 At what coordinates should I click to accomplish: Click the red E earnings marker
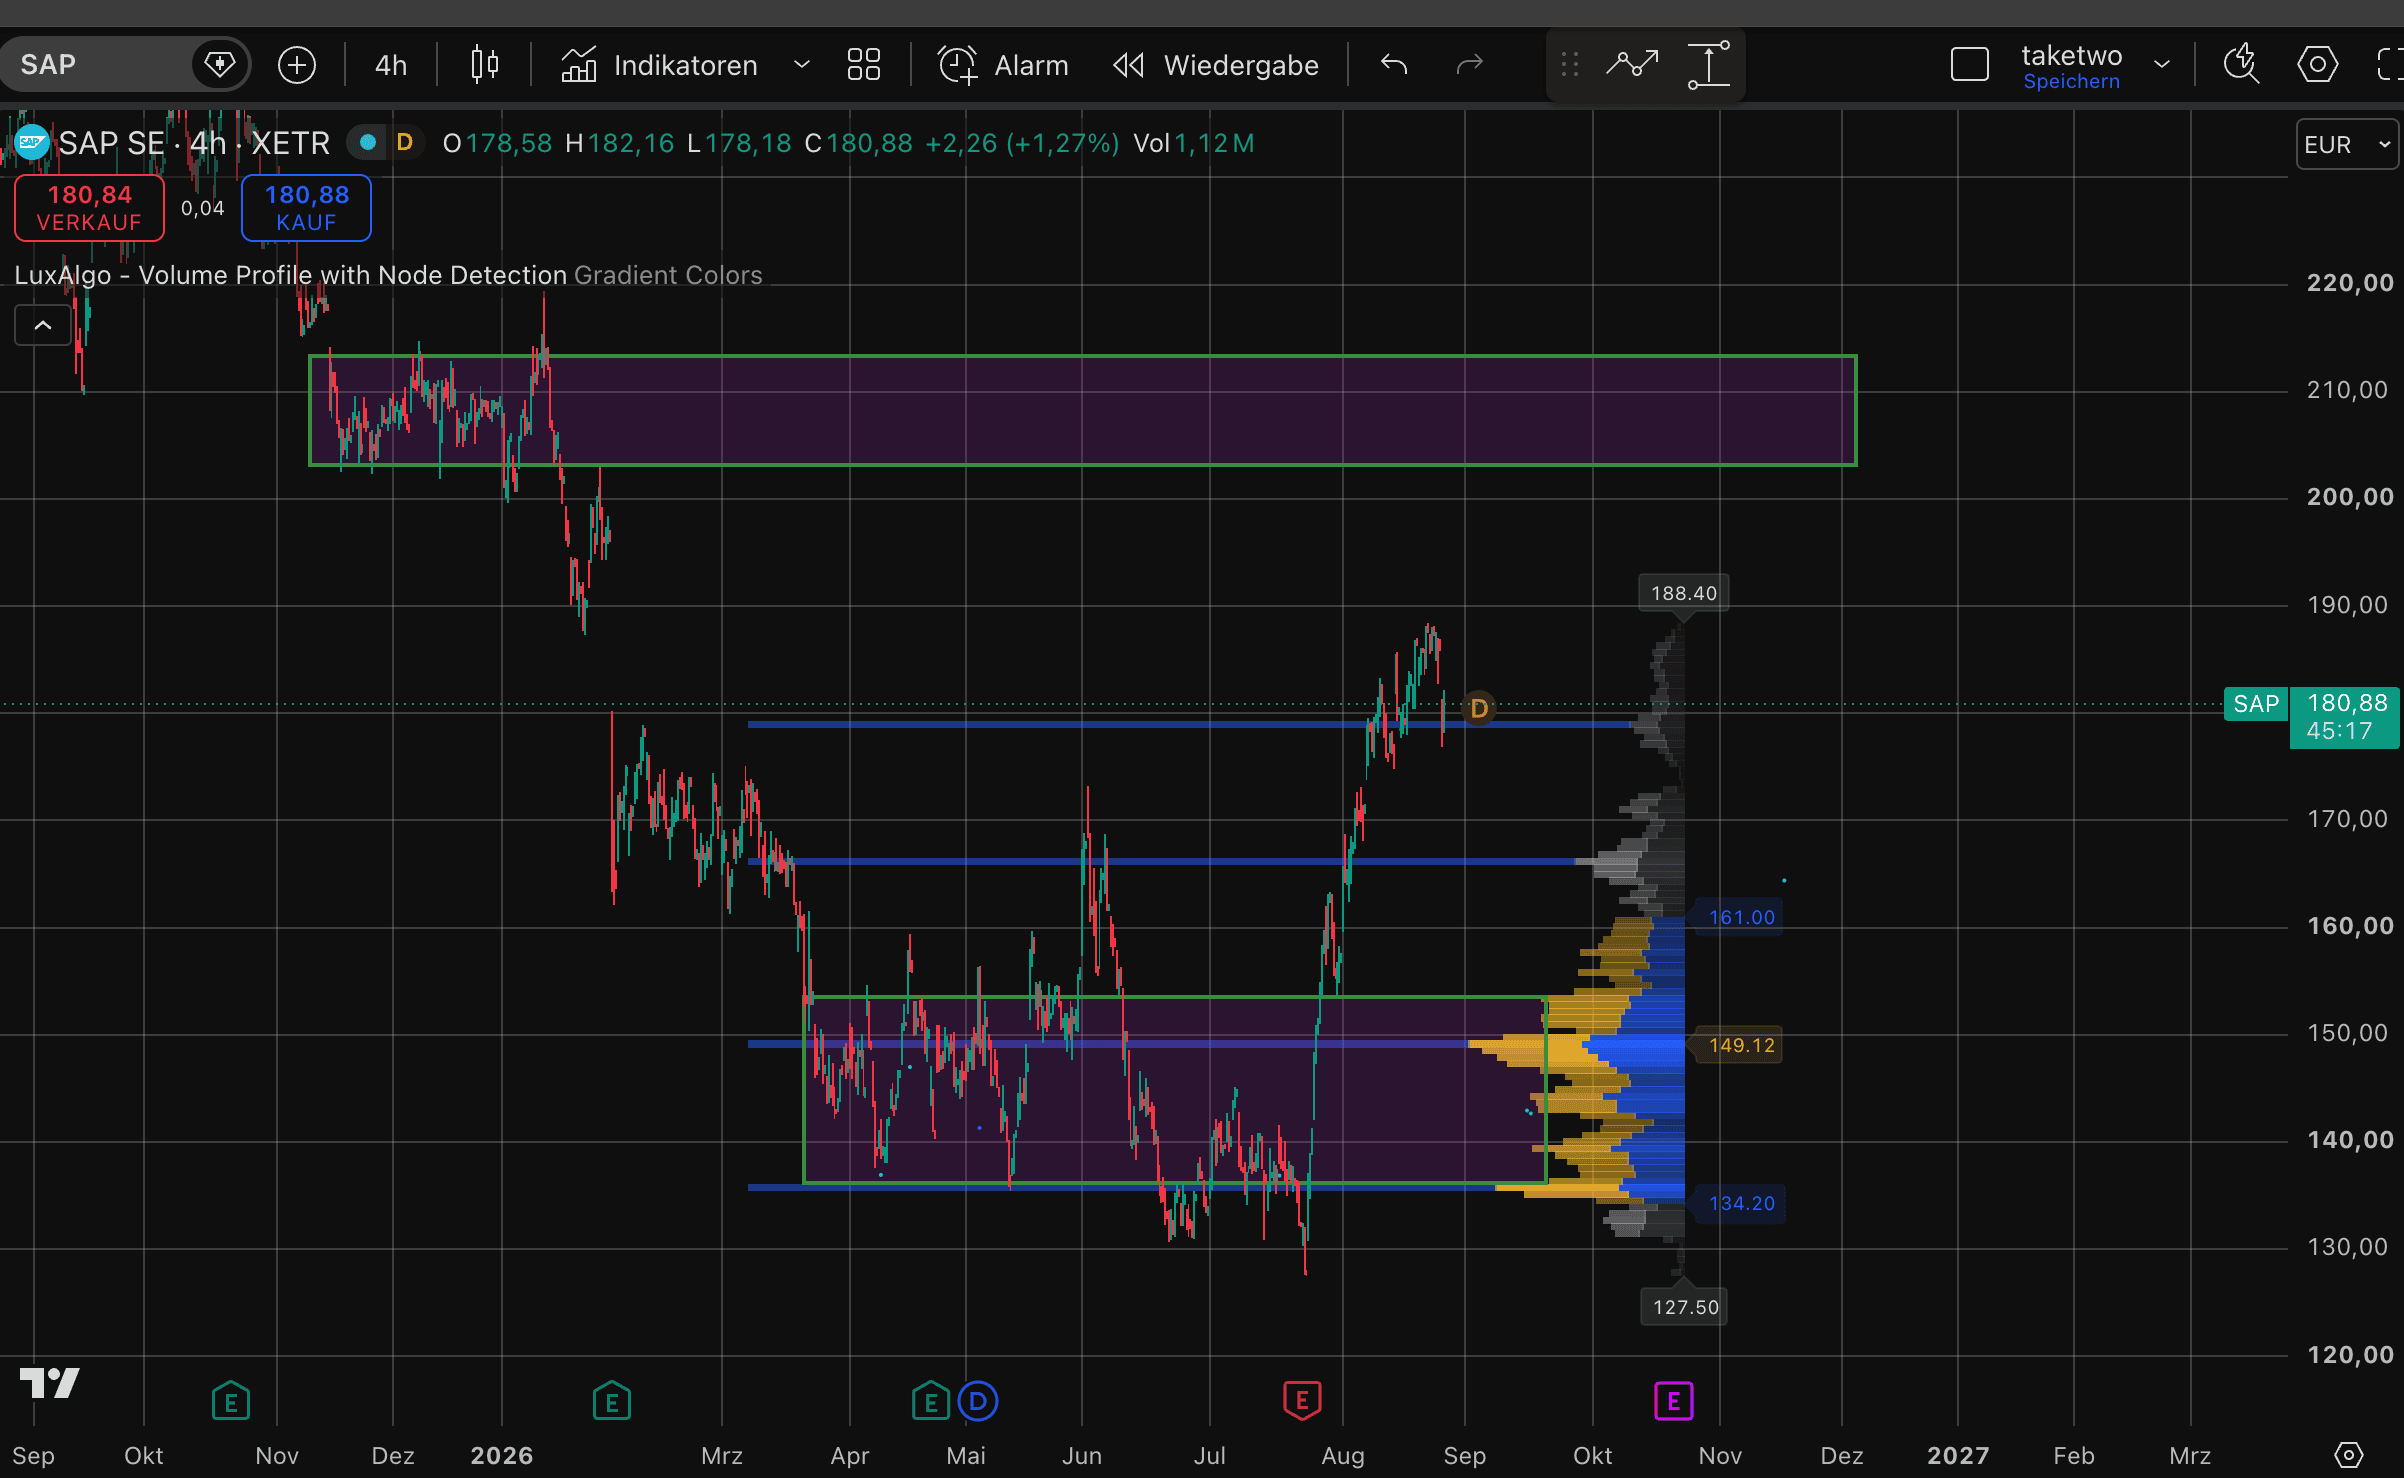pos(1302,1400)
